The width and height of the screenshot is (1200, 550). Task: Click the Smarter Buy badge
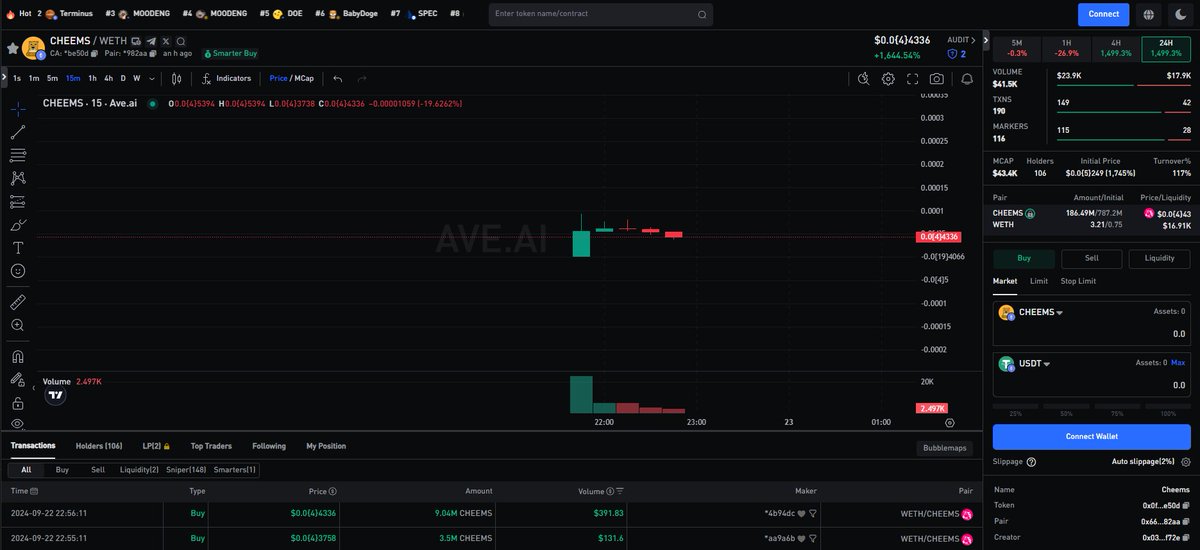(x=230, y=53)
